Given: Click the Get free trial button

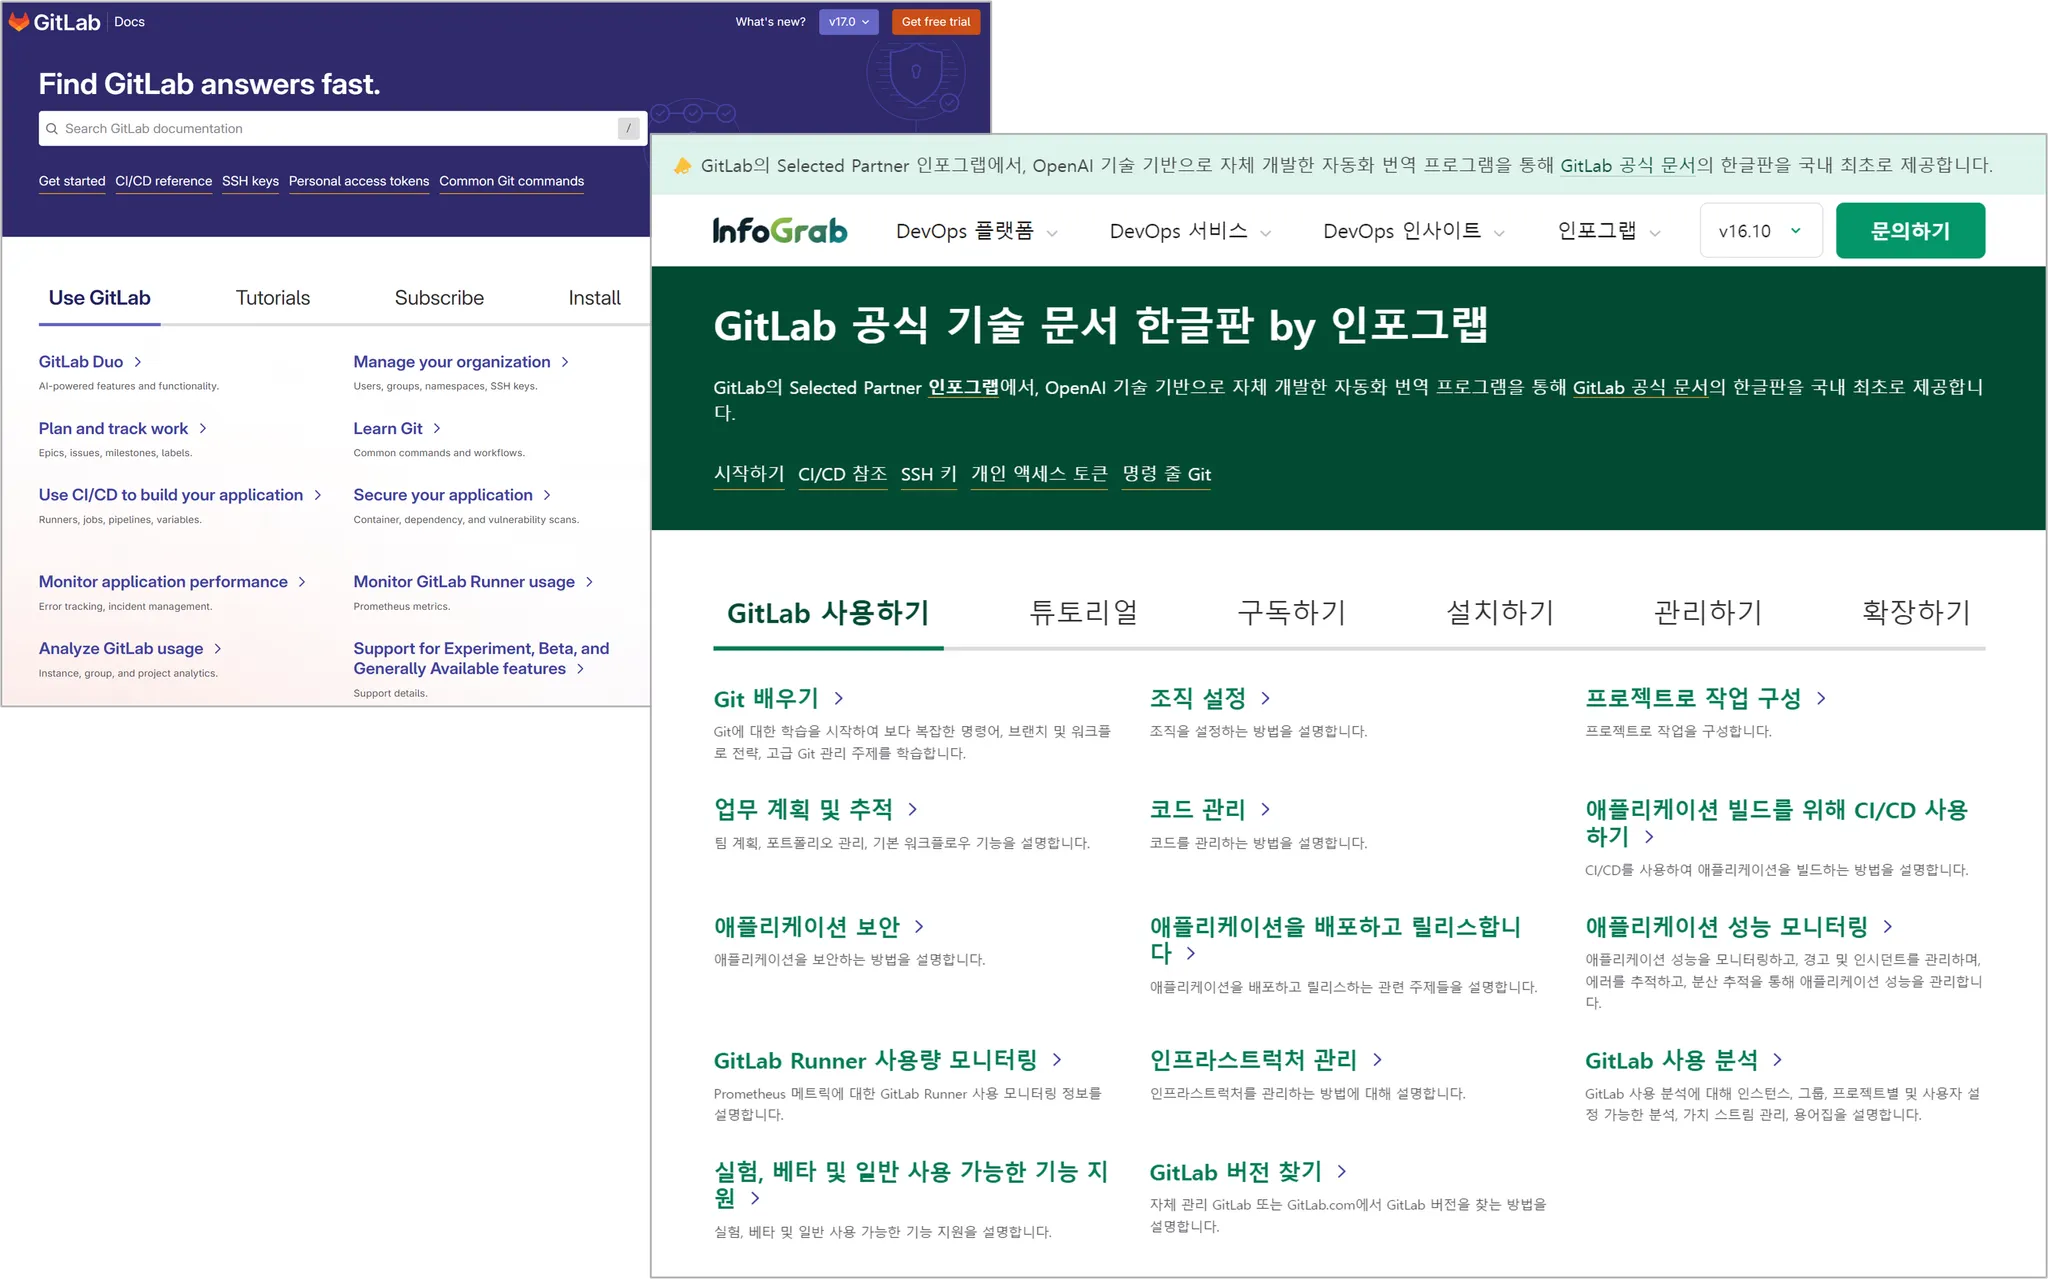Looking at the screenshot, I should point(935,22).
